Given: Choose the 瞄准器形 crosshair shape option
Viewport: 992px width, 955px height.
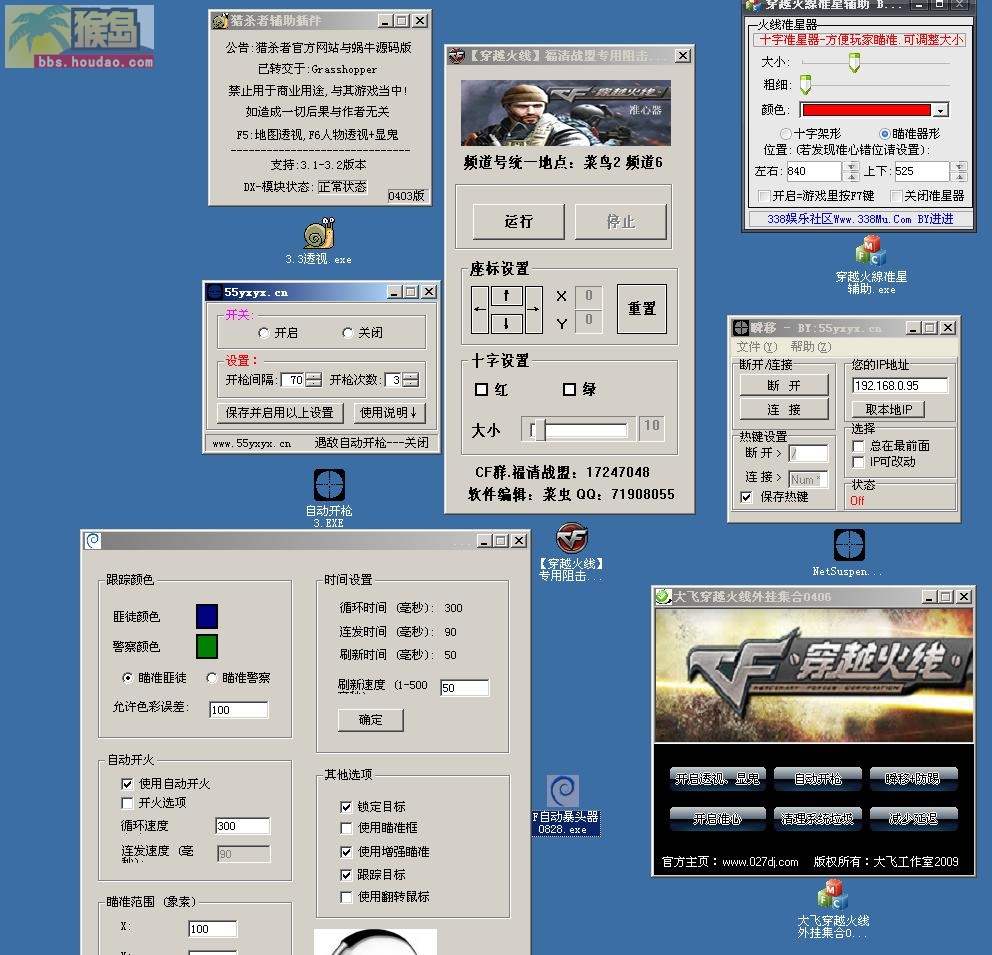Looking at the screenshot, I should [x=884, y=133].
